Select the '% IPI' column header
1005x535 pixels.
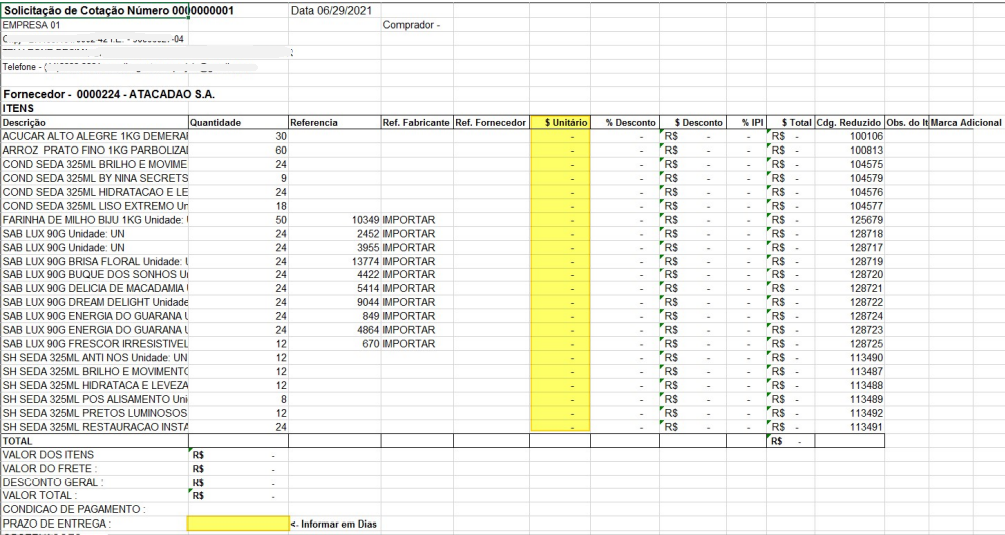pyautogui.click(x=747, y=122)
